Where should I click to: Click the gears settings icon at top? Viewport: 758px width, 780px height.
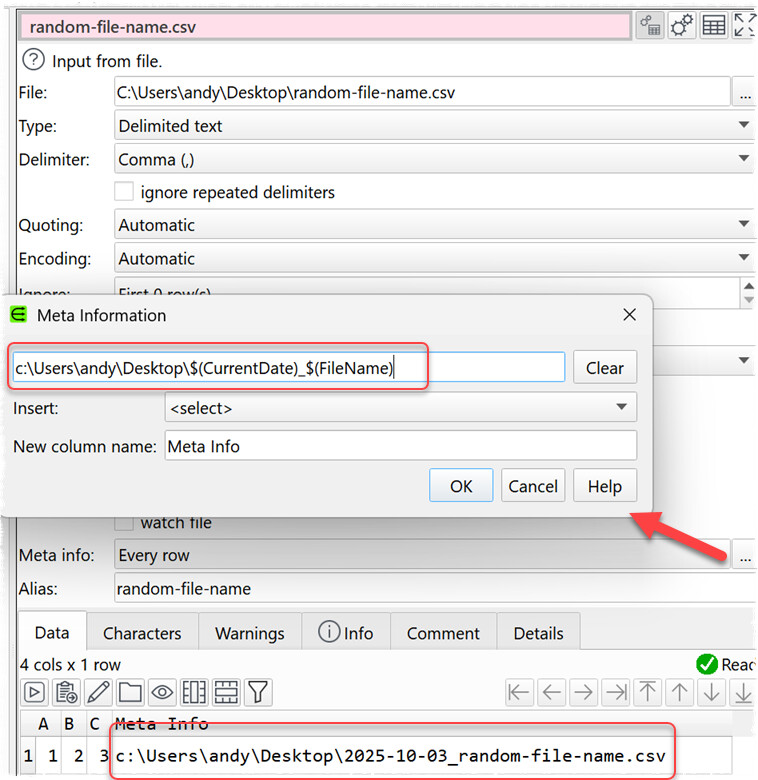pos(682,26)
